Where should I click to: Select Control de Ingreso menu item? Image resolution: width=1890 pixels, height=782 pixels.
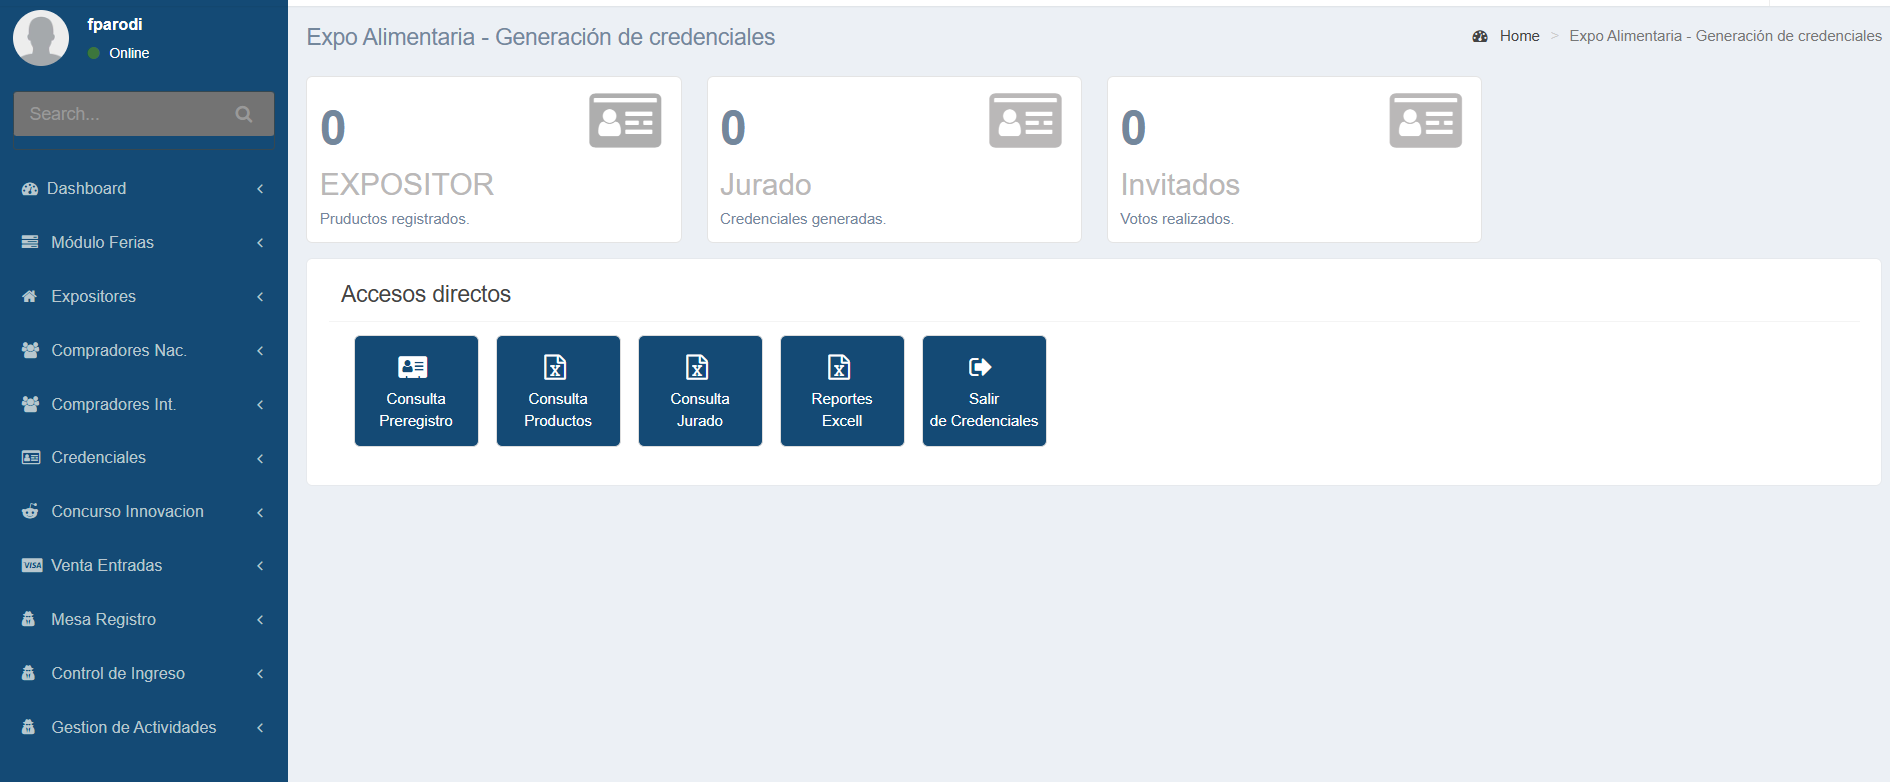pos(118,674)
